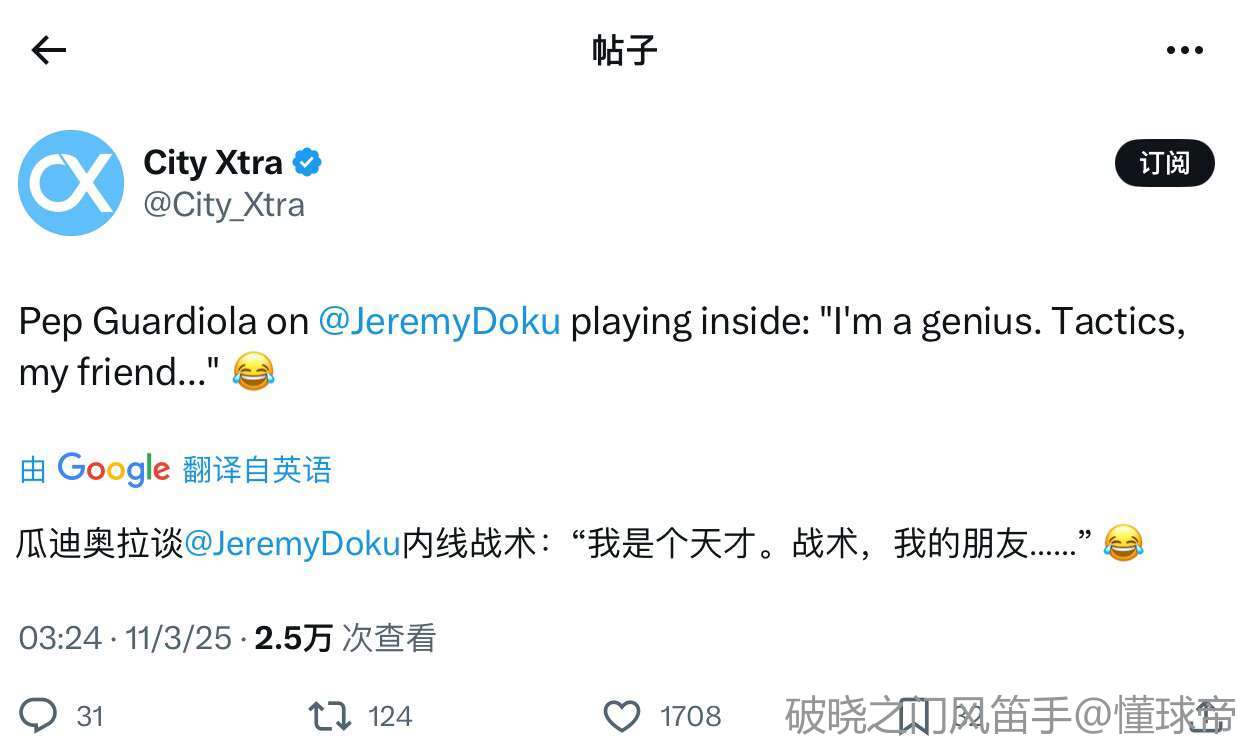
Task: Click the Google logo in translation note
Action: pos(113,469)
